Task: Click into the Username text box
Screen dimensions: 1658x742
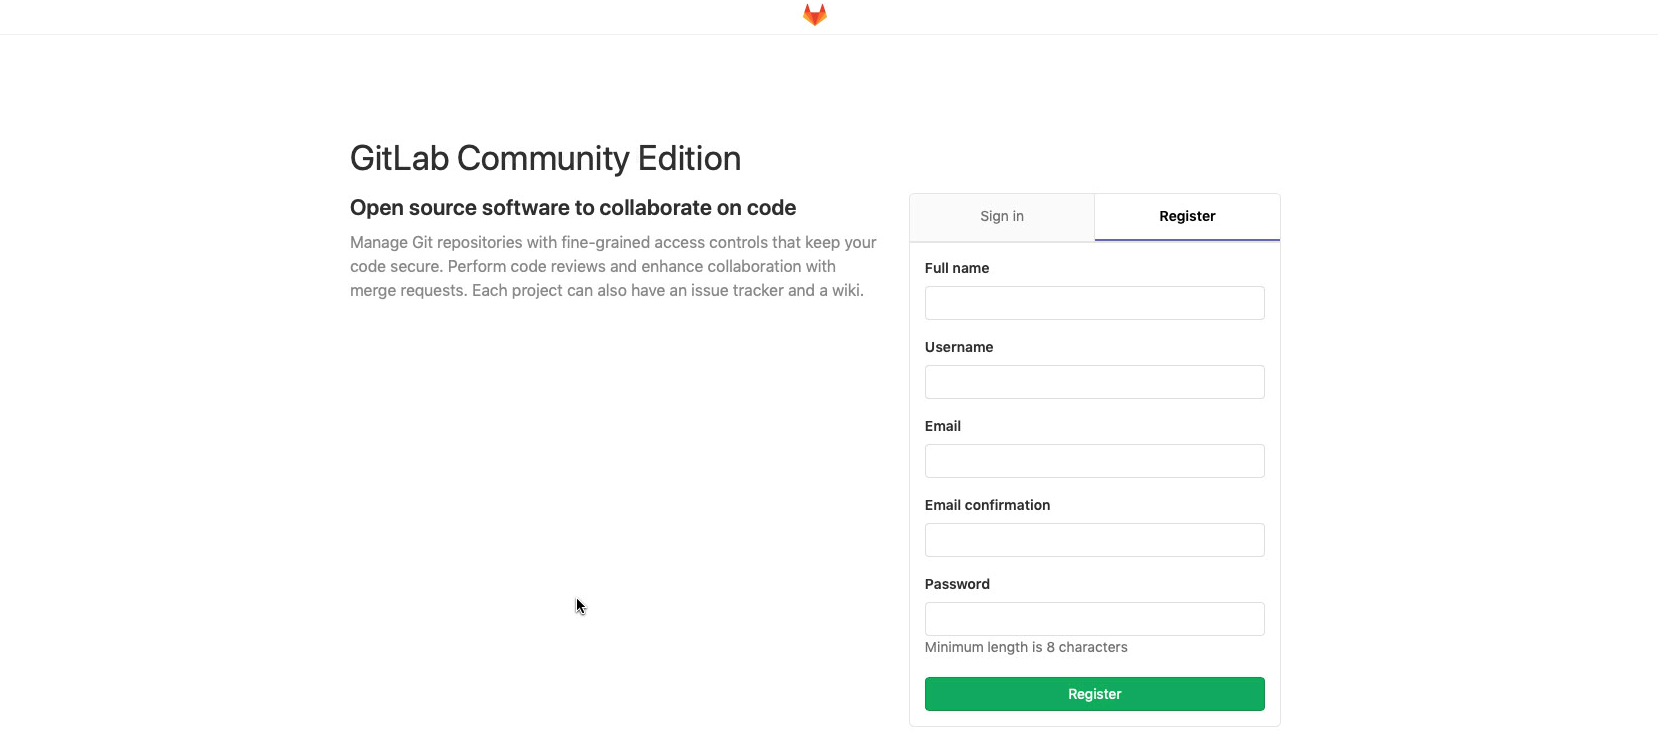Action: click(x=1094, y=382)
